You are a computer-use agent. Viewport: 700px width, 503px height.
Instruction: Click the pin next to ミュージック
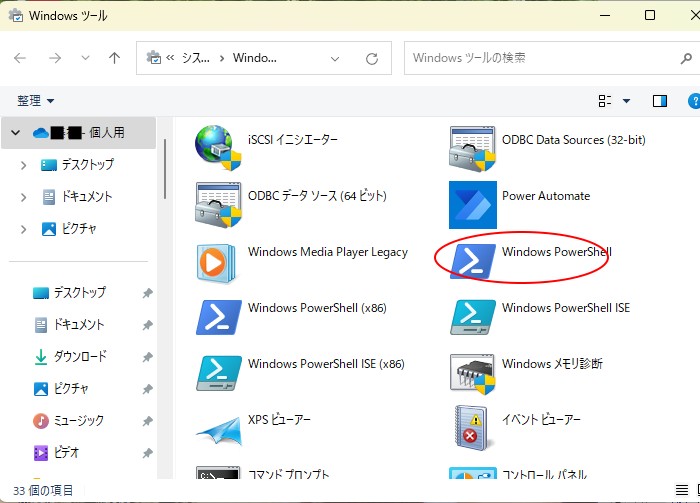pyautogui.click(x=147, y=421)
